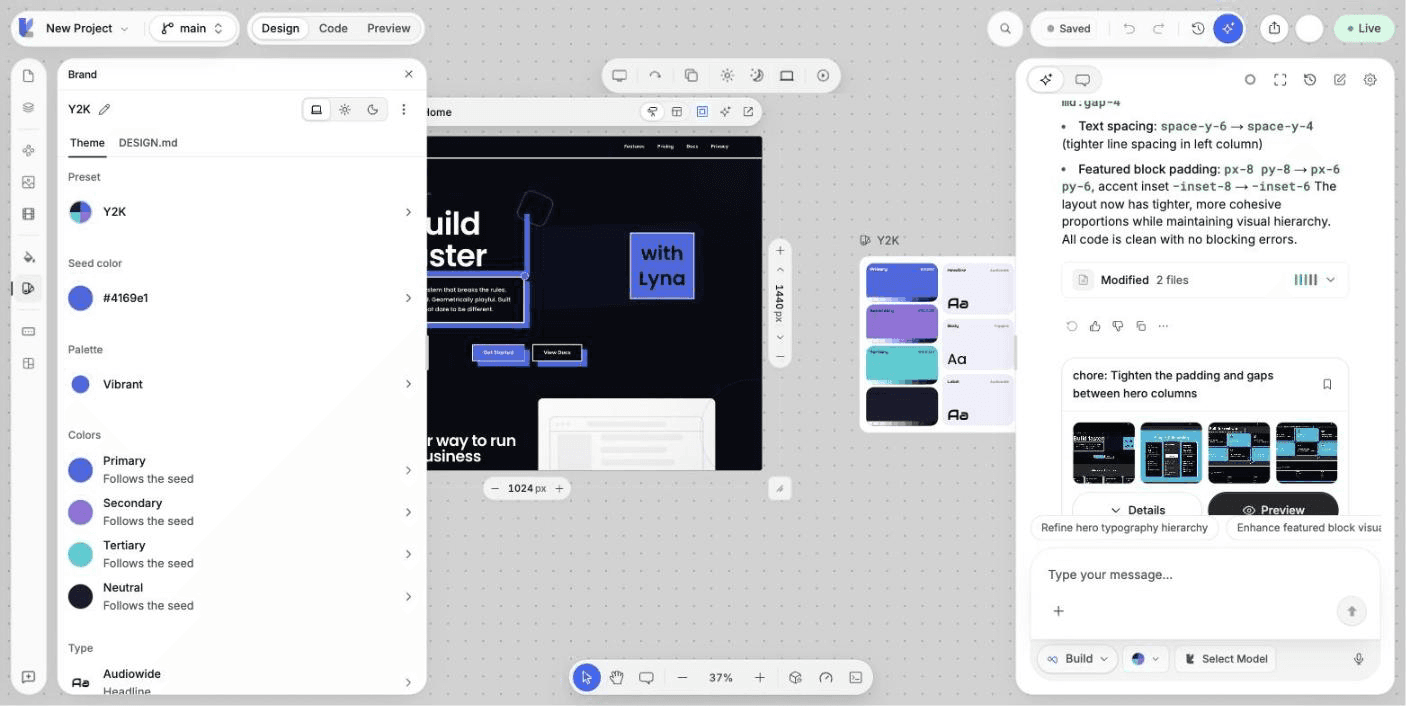Toggle the AI sparkle assistant button
Image resolution: width=1406 pixels, height=706 pixels.
(x=1228, y=28)
